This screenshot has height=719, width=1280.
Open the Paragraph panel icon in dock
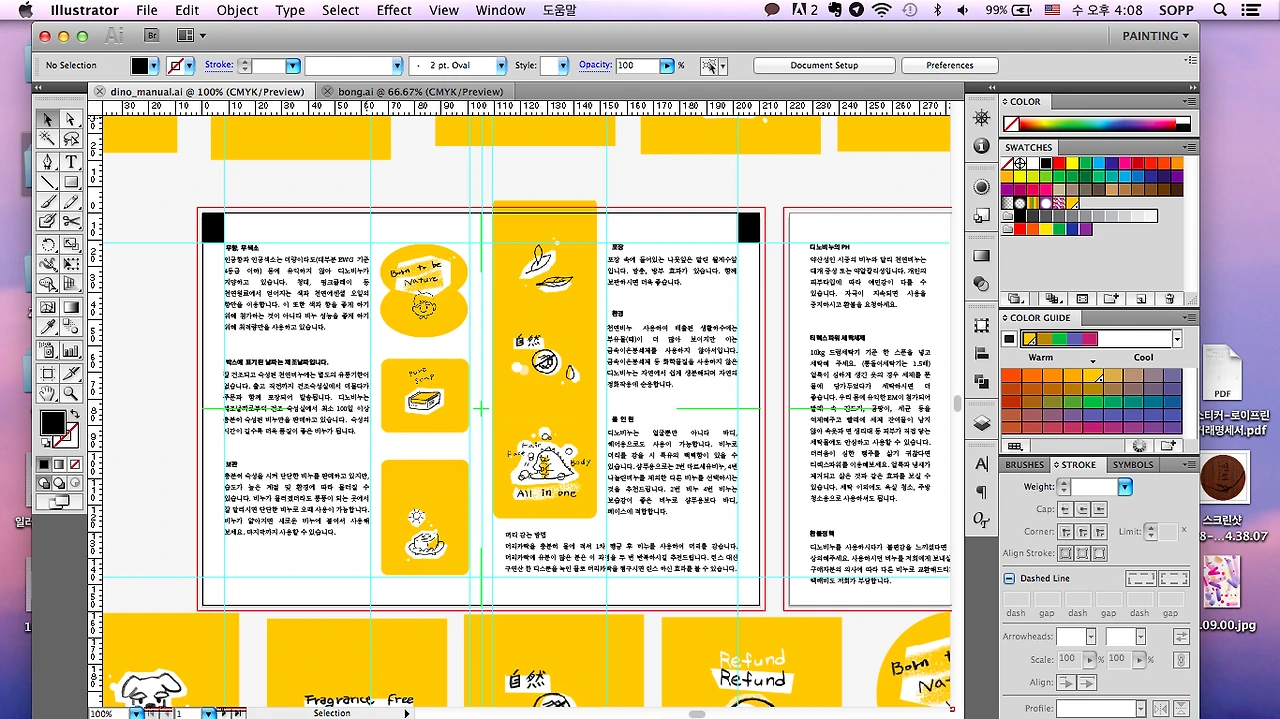[981, 492]
